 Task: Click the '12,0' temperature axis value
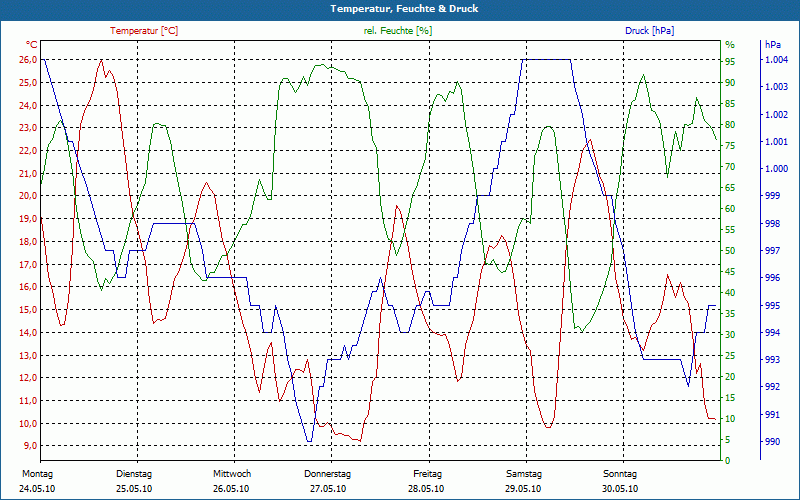(x=28, y=378)
